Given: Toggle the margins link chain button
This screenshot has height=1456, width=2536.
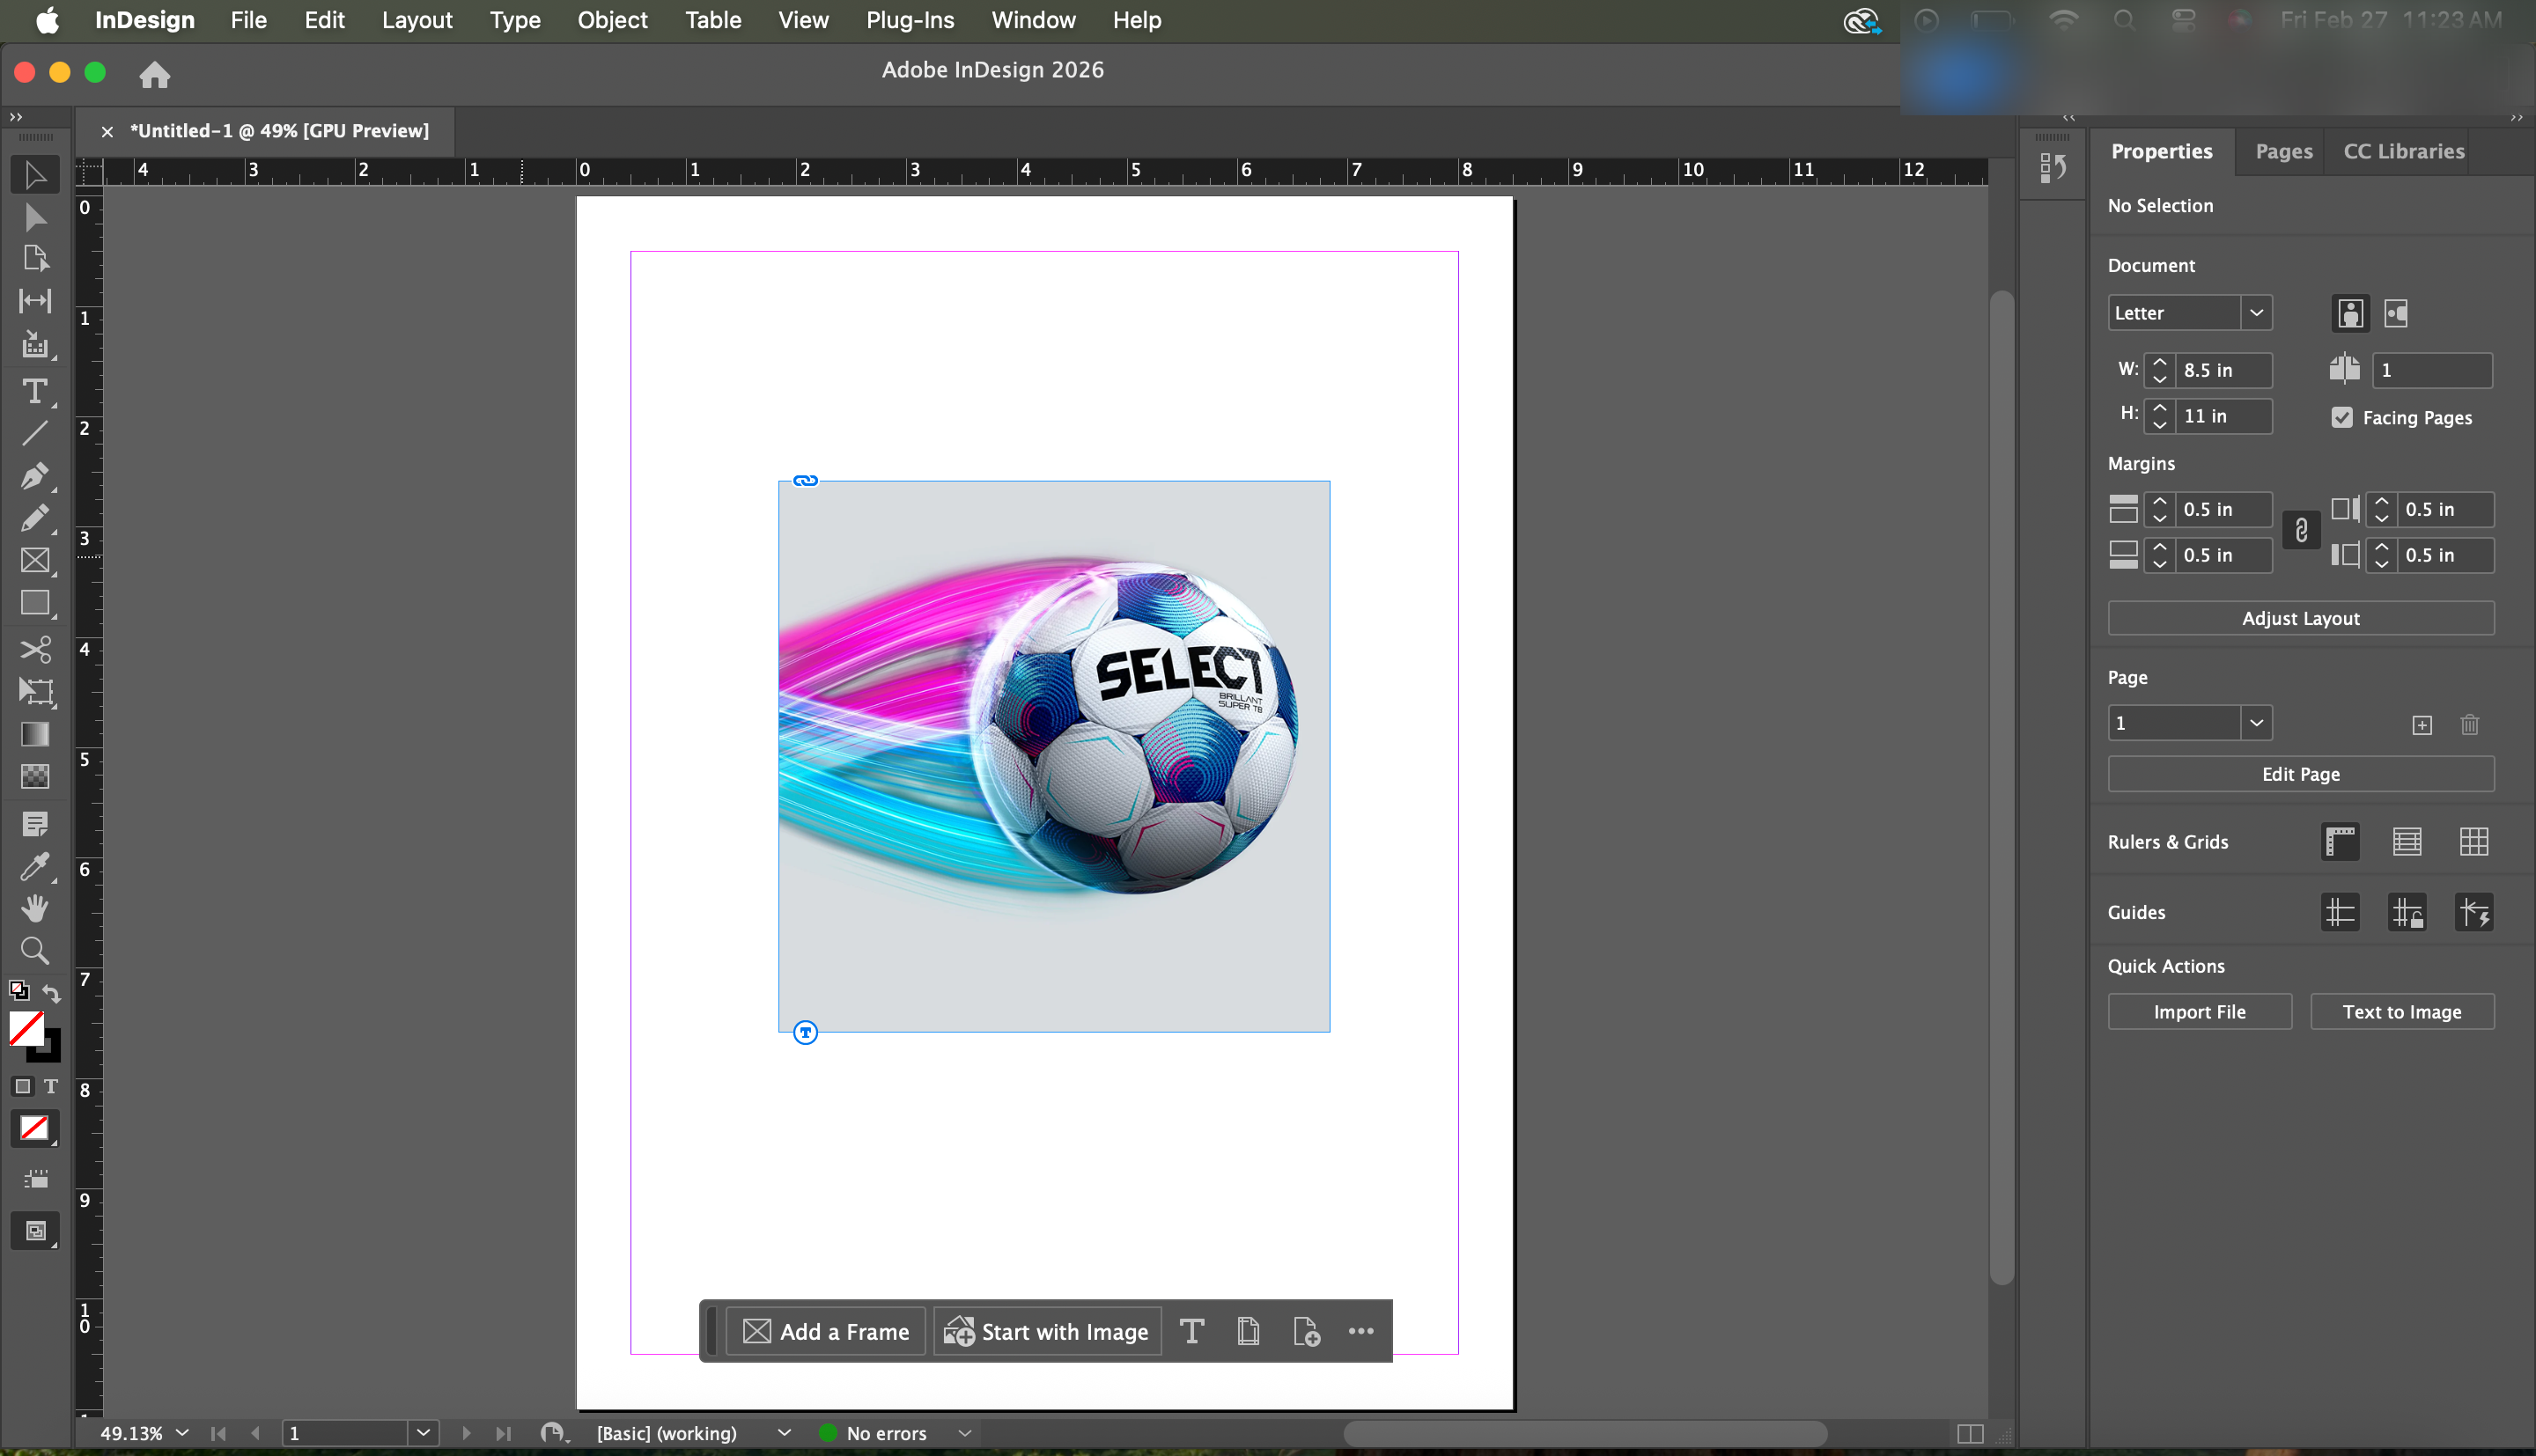Looking at the screenshot, I should click(x=2300, y=531).
